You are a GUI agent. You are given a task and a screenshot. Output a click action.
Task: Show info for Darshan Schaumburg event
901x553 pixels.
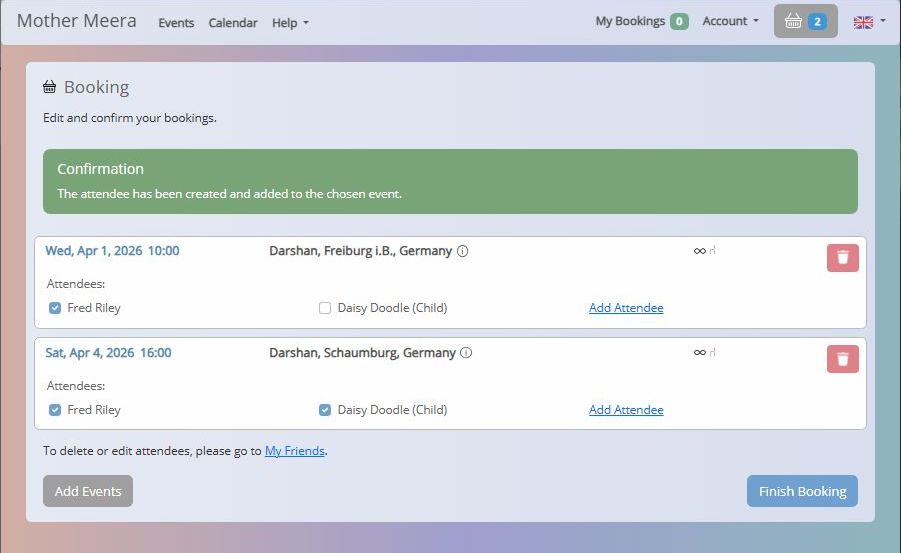[466, 353]
